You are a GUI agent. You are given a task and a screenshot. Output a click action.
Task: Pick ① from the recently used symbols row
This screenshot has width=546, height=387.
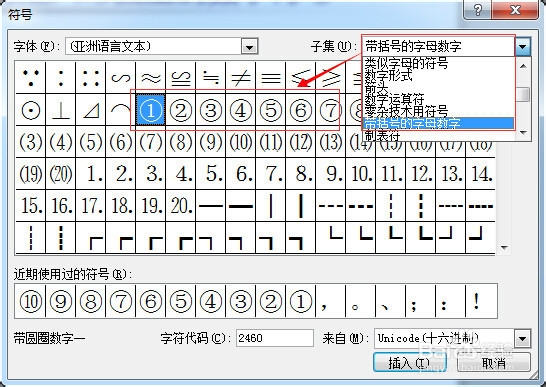pos(301,301)
